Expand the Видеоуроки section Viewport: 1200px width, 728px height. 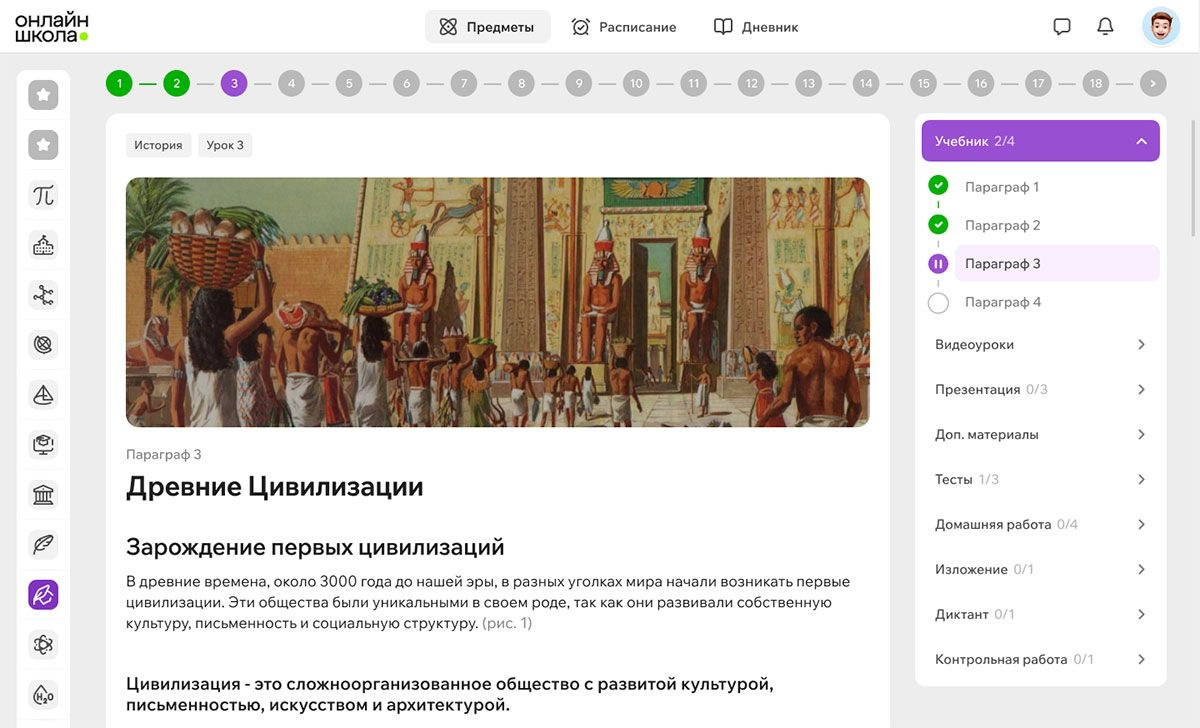(x=1040, y=345)
